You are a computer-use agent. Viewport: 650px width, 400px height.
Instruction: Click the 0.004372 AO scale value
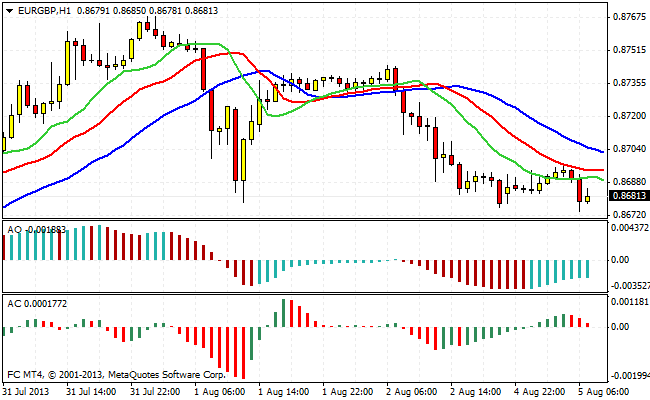click(630, 228)
